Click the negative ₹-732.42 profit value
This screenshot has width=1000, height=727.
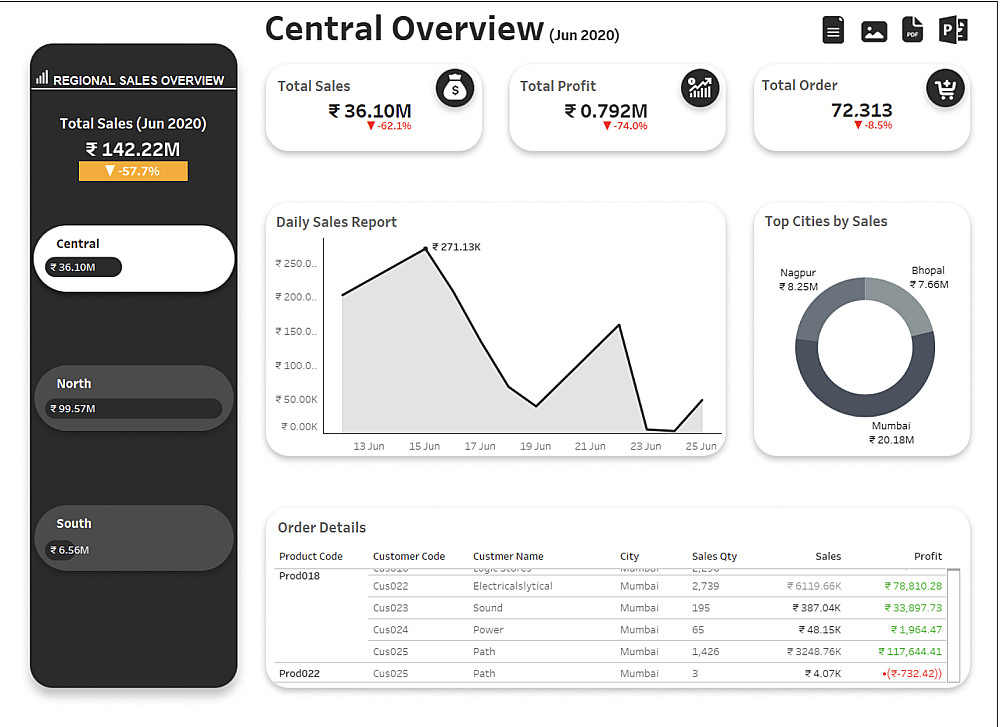(x=912, y=673)
